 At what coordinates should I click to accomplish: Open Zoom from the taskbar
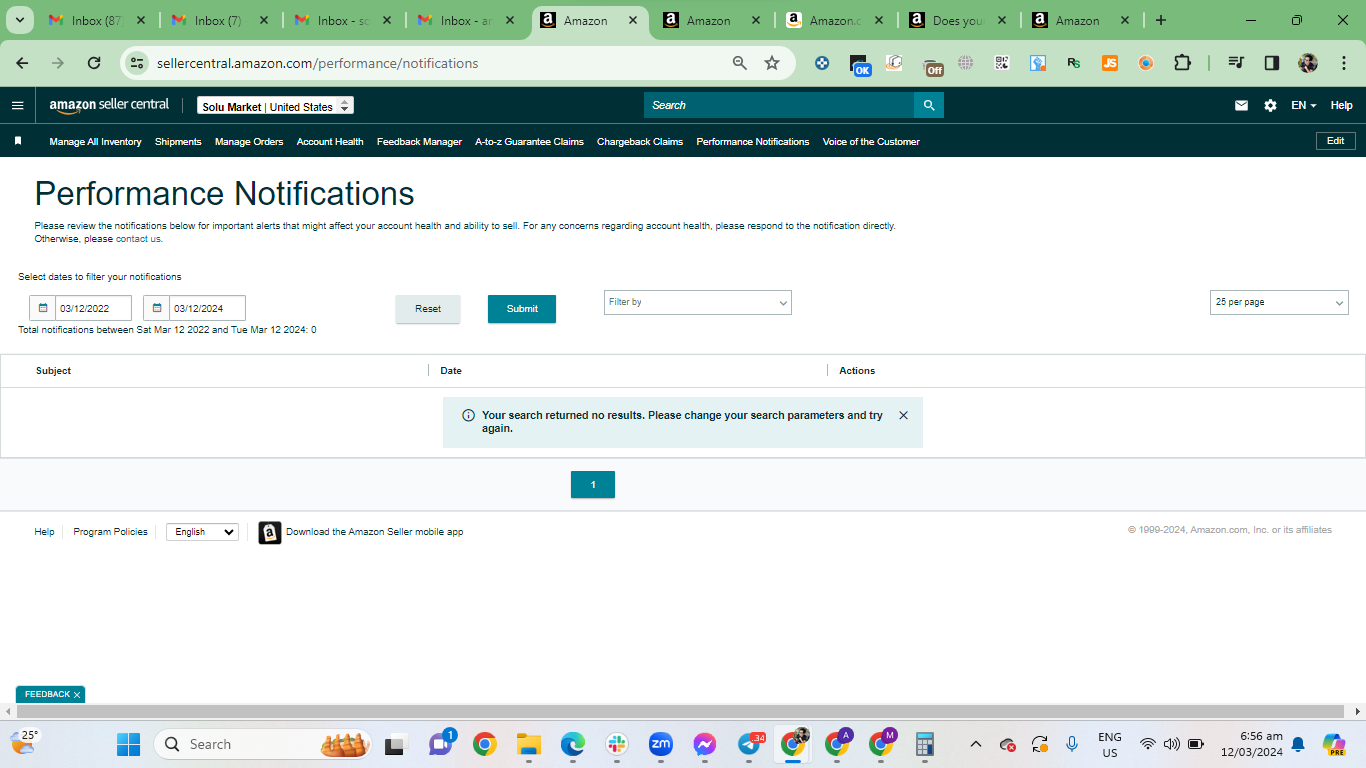click(x=660, y=744)
